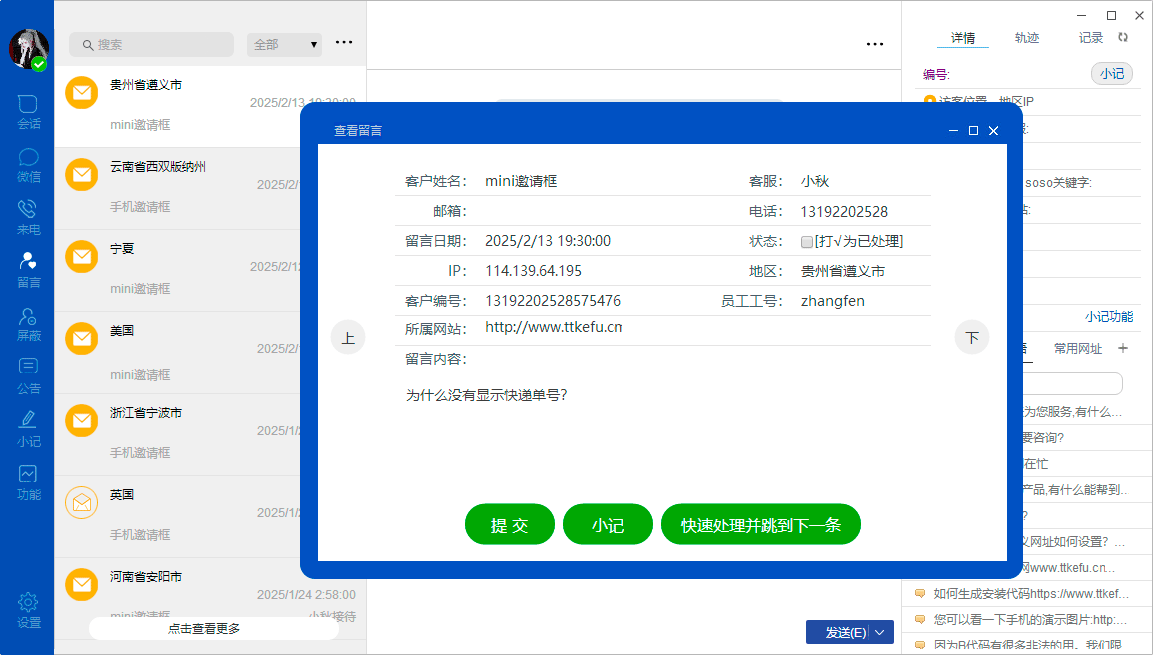Open the 会话 sidebar section

[28, 112]
